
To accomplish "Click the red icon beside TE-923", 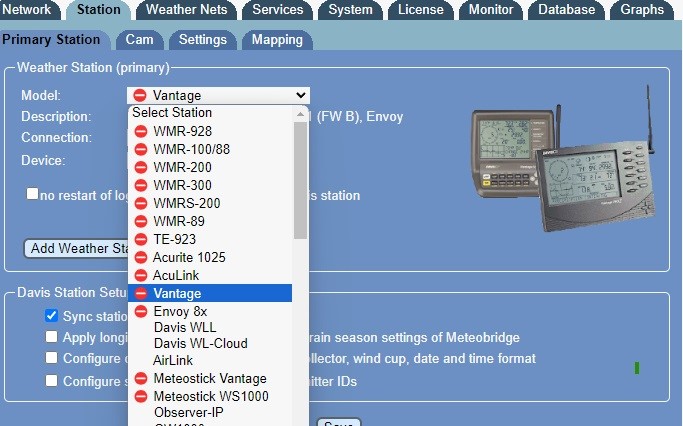I will click(x=141, y=239).
